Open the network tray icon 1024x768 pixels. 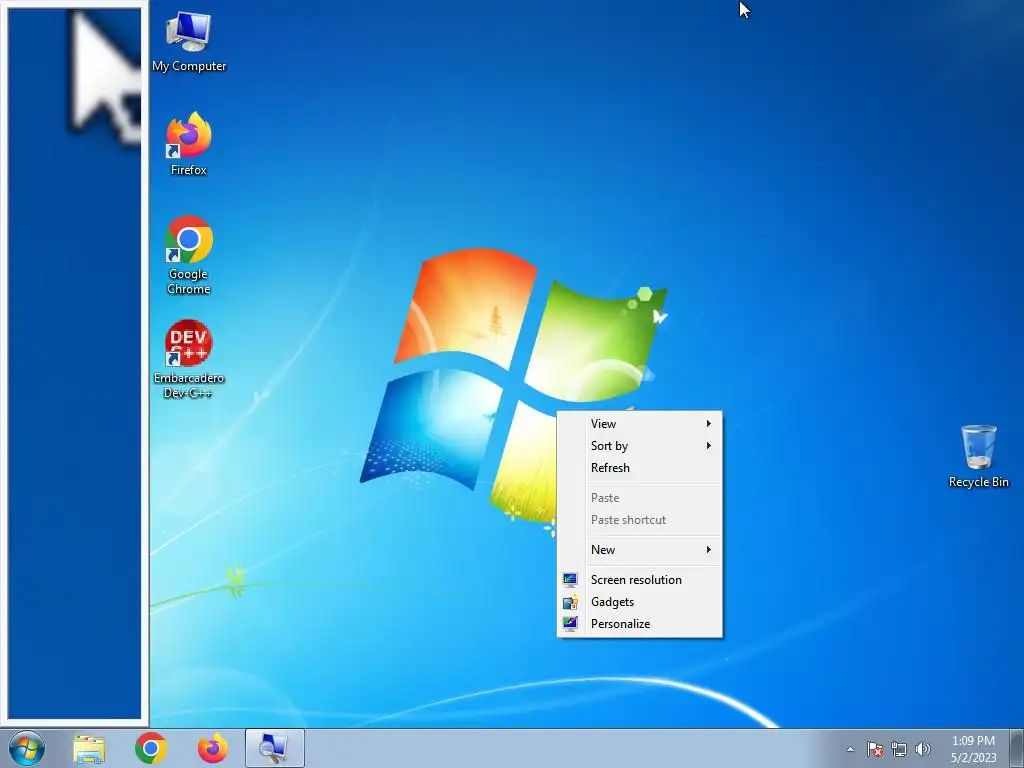coord(899,749)
